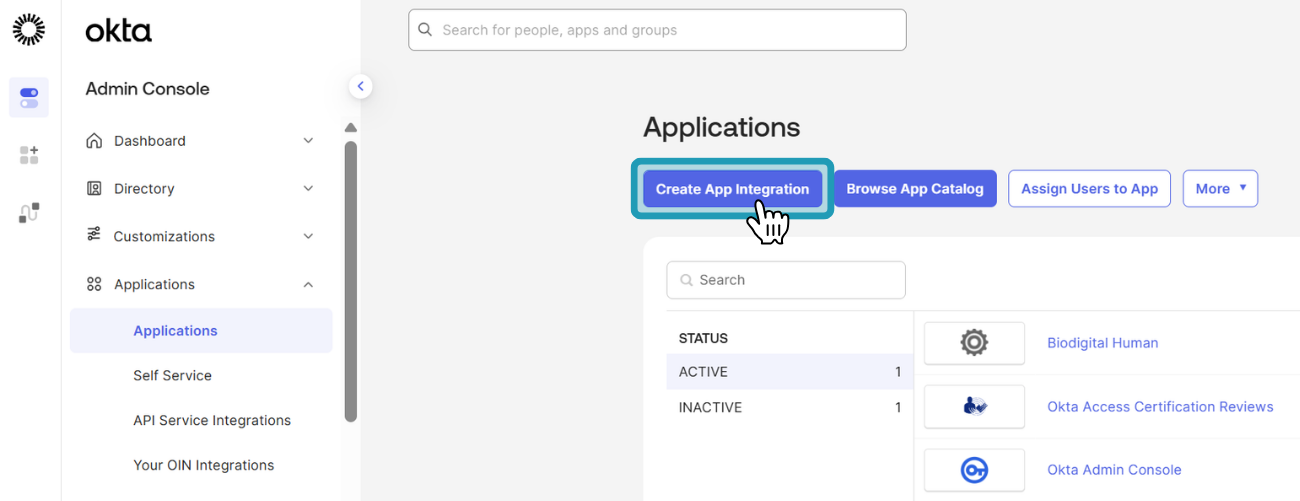Click the Biodigital Human gear logo

pos(975,343)
